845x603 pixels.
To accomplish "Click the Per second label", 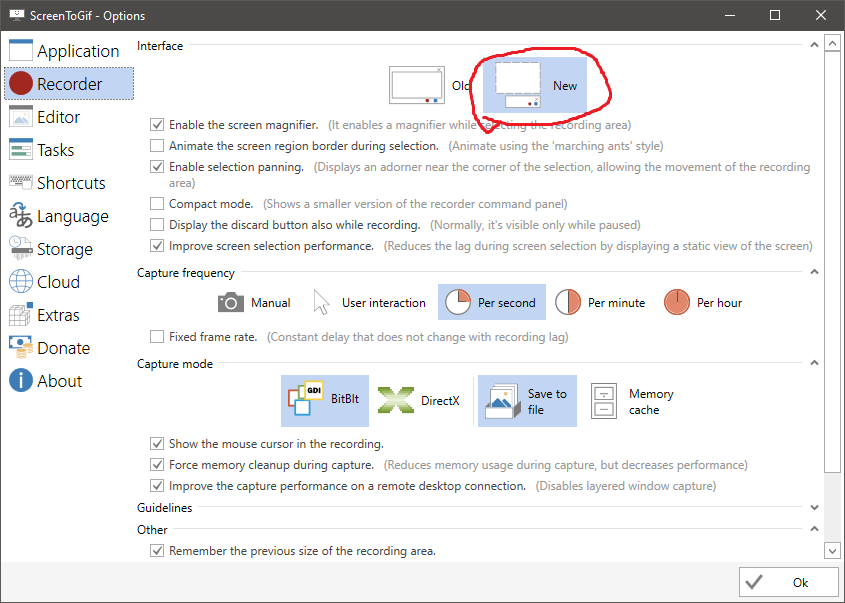I will coord(507,303).
